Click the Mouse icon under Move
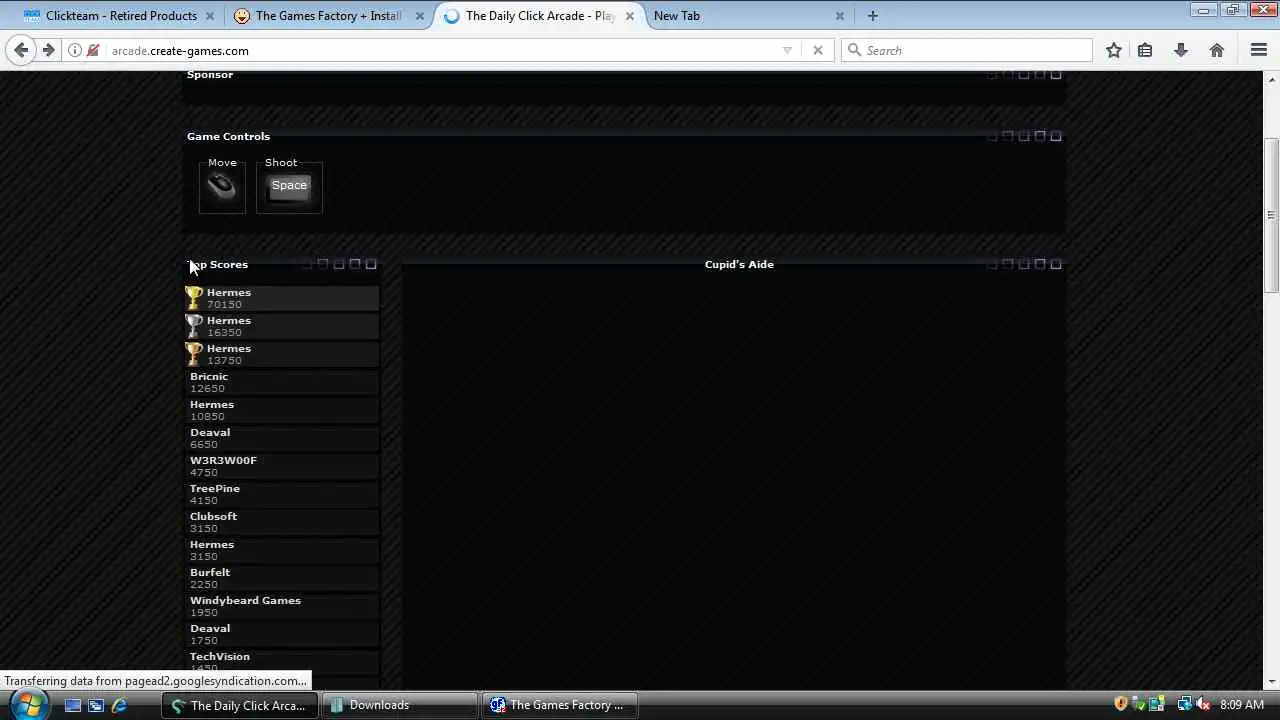1280x720 pixels. [221, 186]
